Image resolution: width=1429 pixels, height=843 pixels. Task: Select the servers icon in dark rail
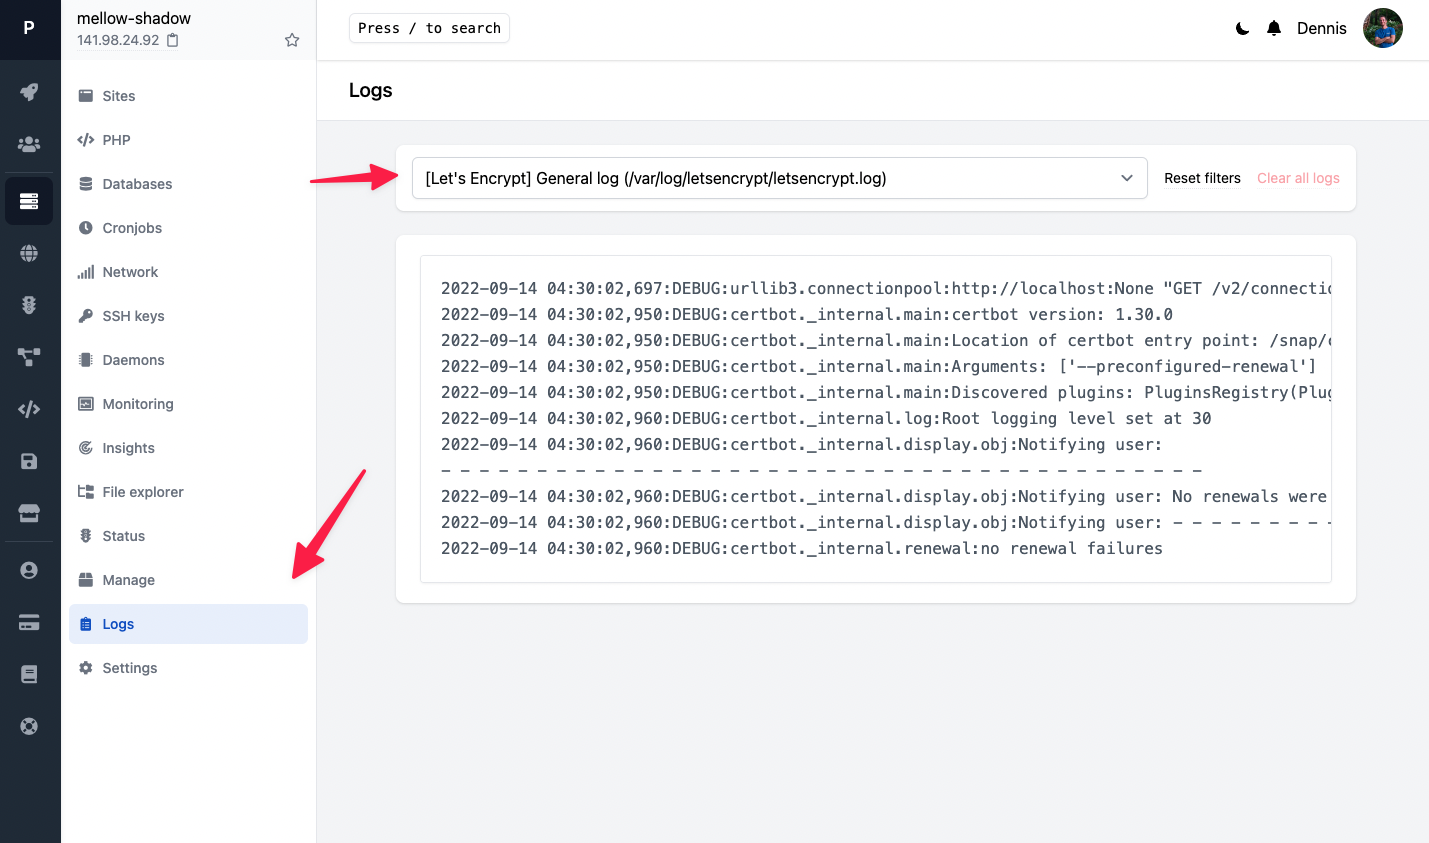coord(29,201)
